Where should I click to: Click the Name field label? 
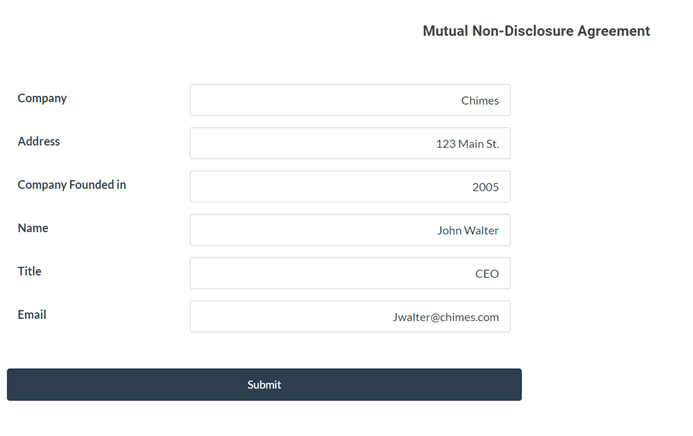pos(33,228)
